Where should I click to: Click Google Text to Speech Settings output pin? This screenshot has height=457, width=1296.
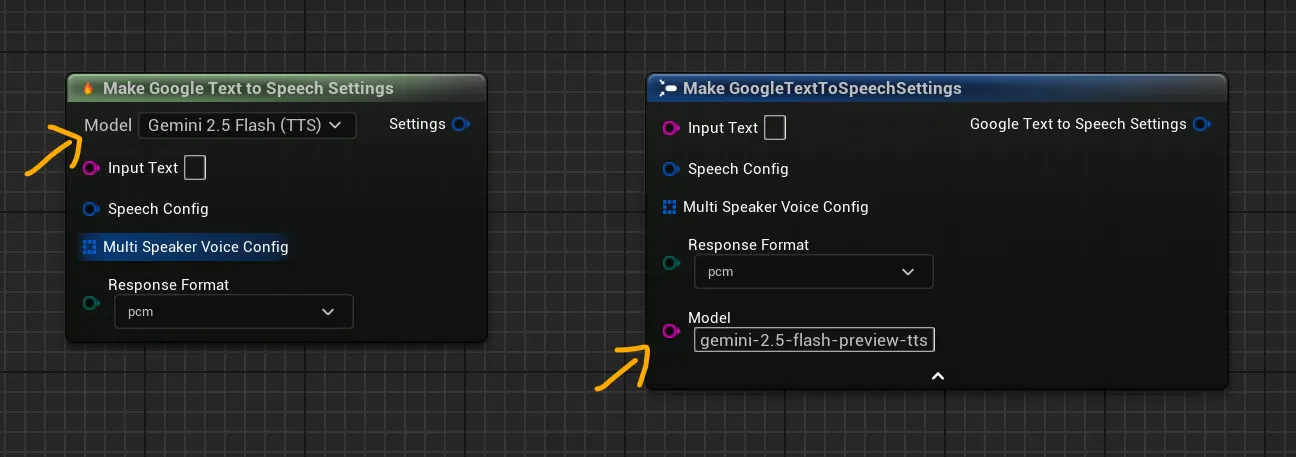[1202, 124]
